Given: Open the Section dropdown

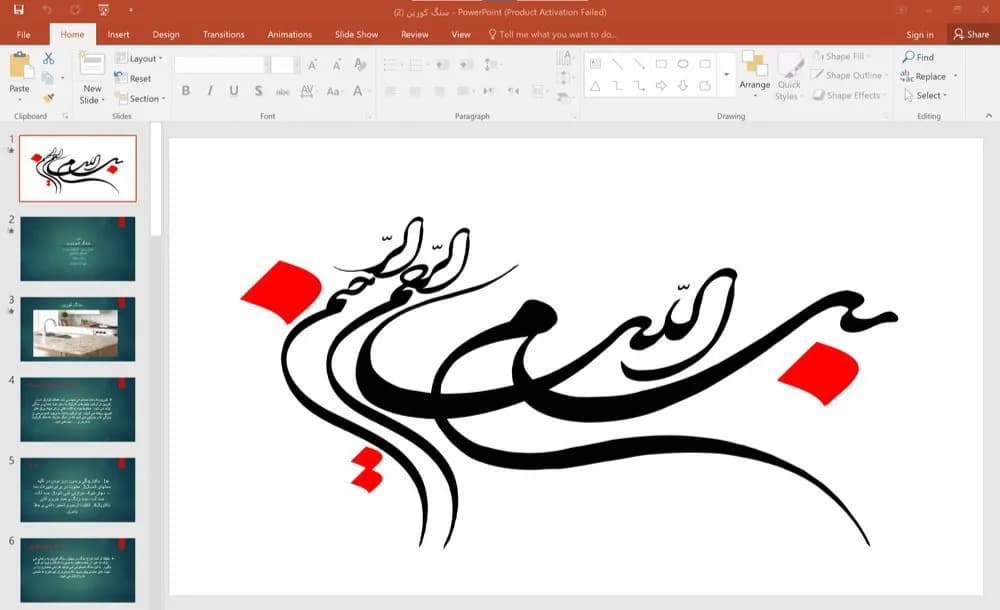Looking at the screenshot, I should point(140,99).
